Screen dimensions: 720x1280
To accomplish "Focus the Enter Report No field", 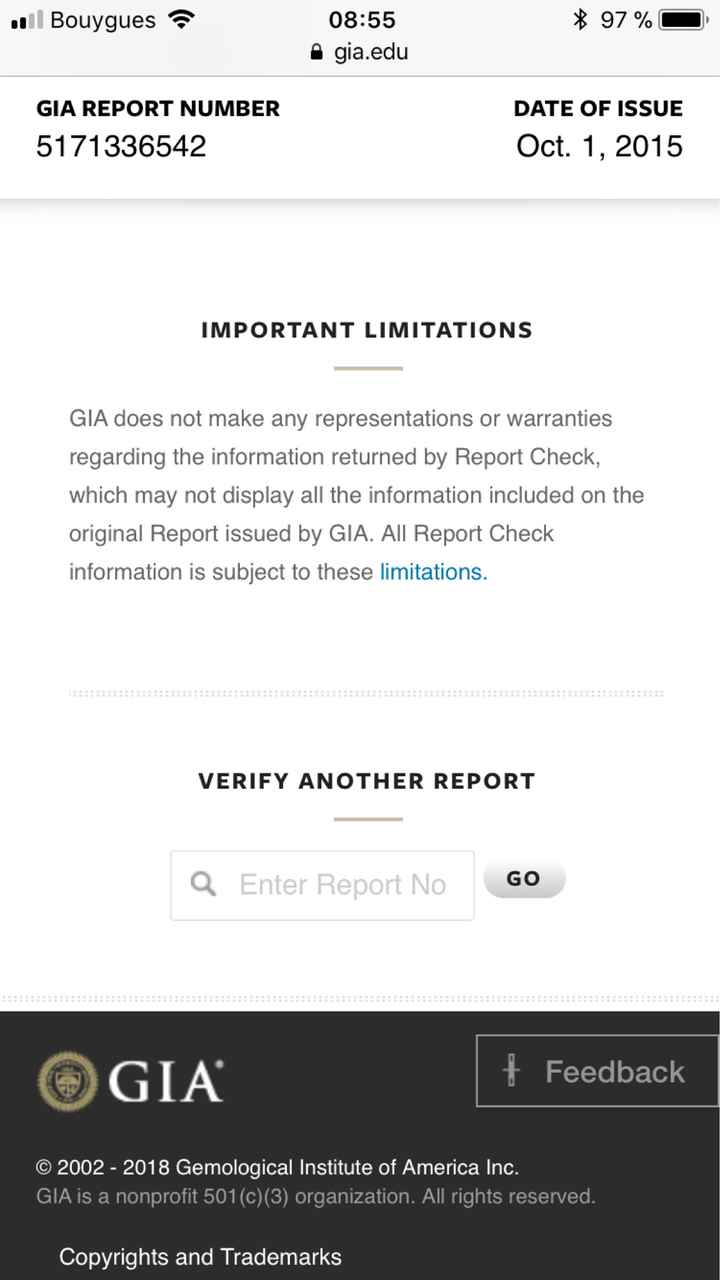I will pyautogui.click(x=342, y=885).
